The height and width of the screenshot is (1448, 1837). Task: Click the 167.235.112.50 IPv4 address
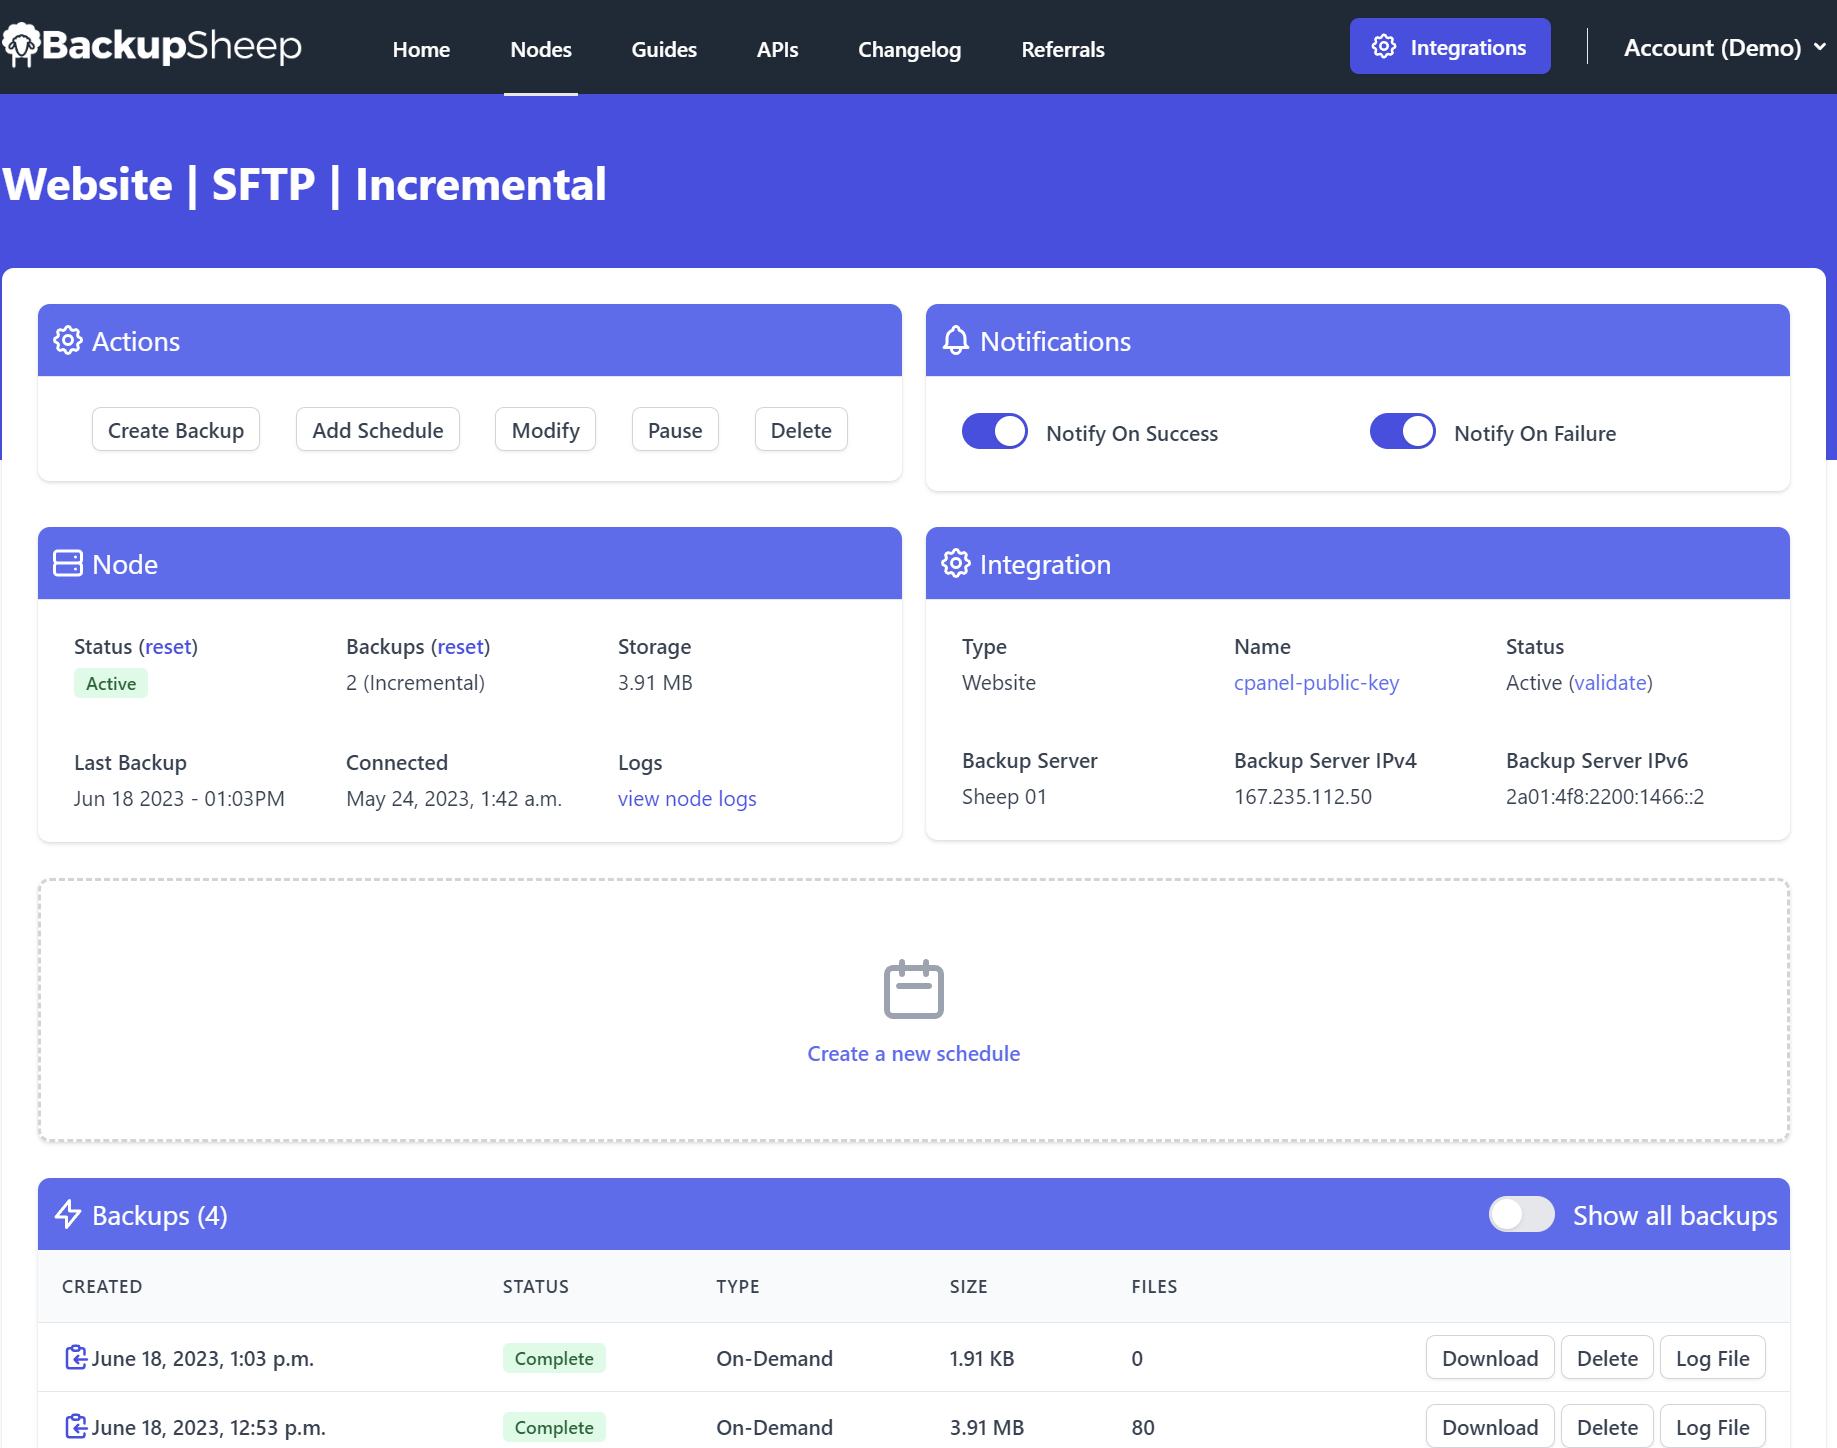point(1303,796)
